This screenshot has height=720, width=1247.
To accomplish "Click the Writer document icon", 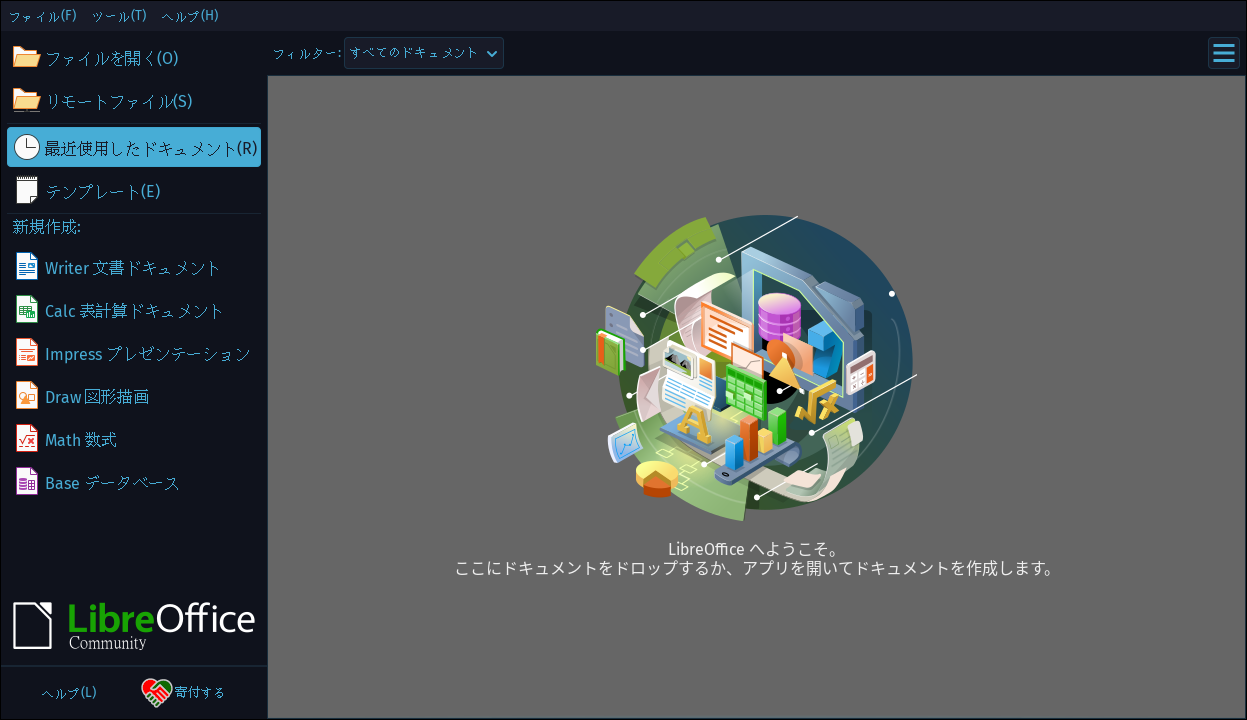I will 26,267.
